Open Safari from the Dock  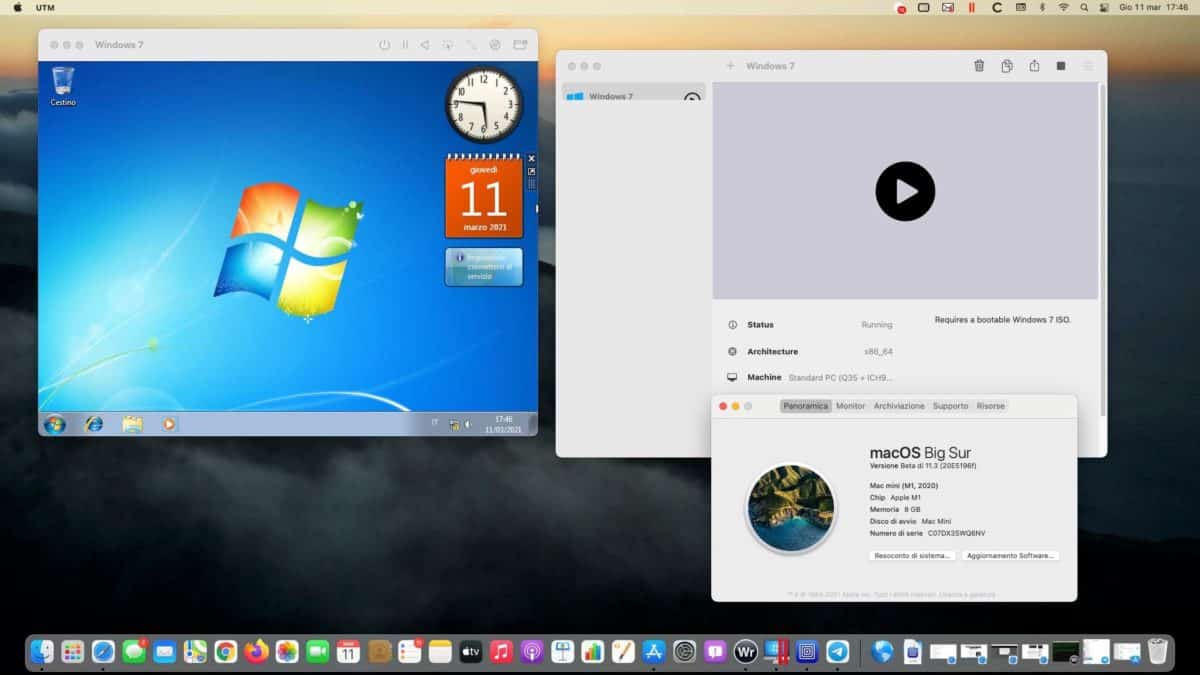[x=103, y=652]
